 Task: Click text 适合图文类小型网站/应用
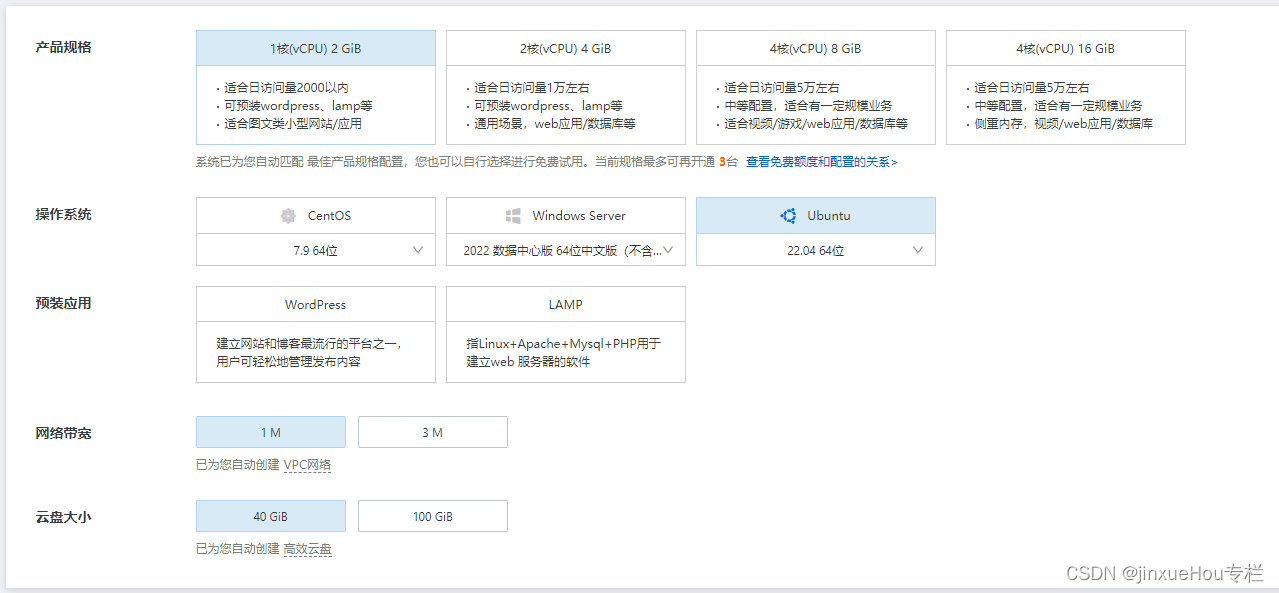(x=293, y=124)
